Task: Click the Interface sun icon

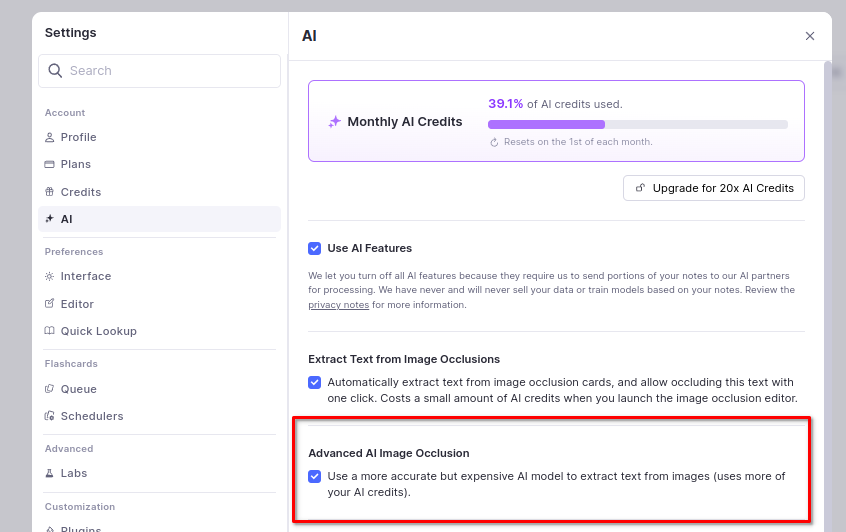Action: pos(50,276)
